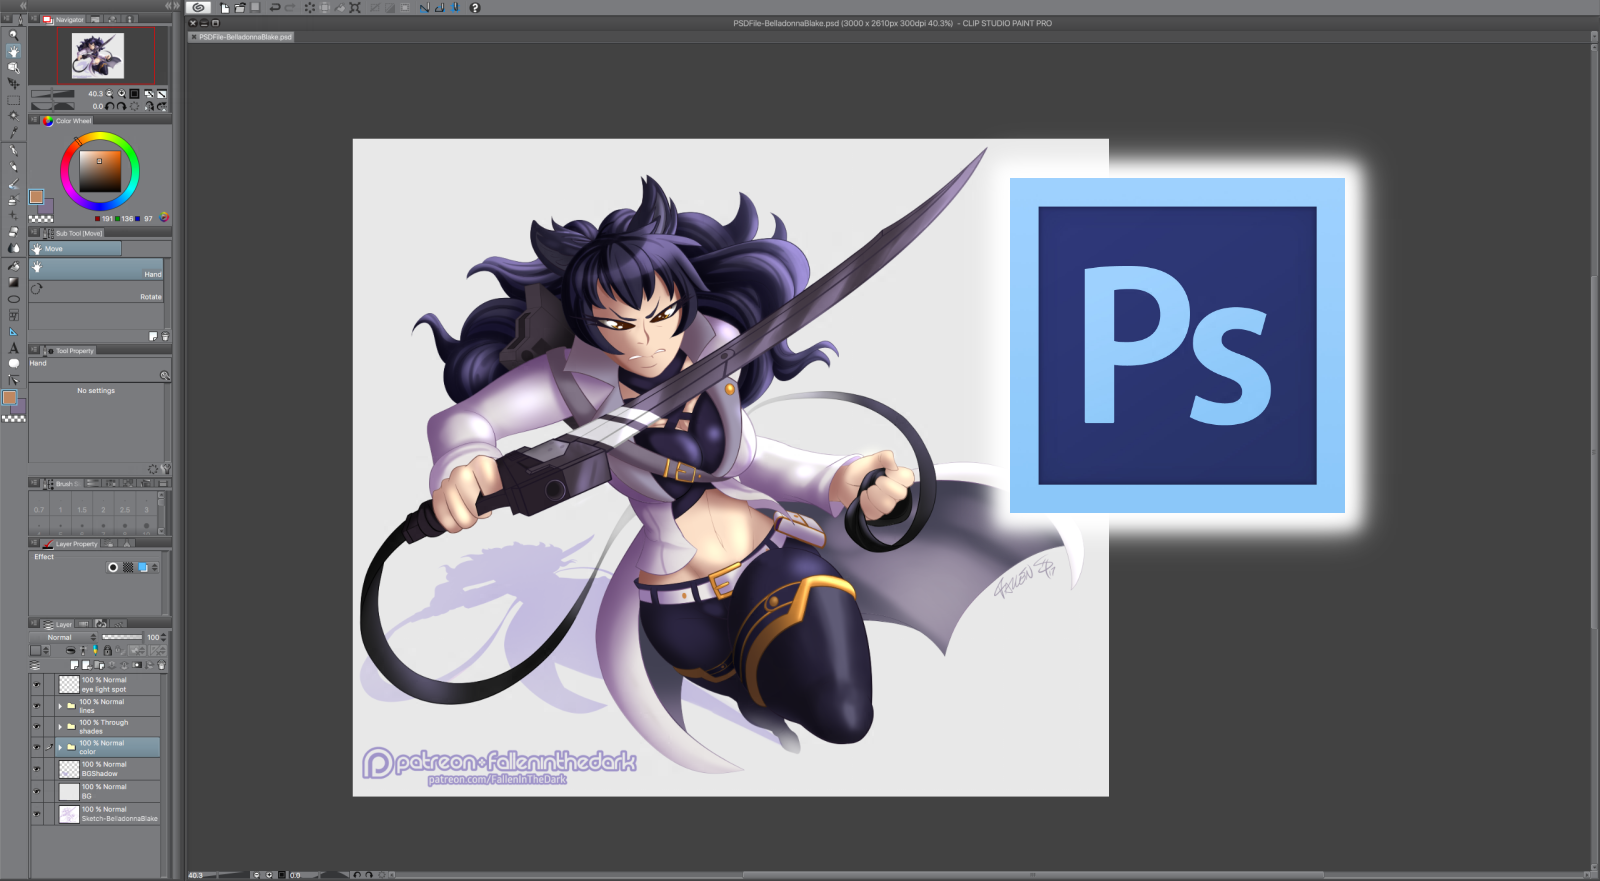Select the Eyedropper tool
This screenshot has width=1600, height=881.
point(13,133)
